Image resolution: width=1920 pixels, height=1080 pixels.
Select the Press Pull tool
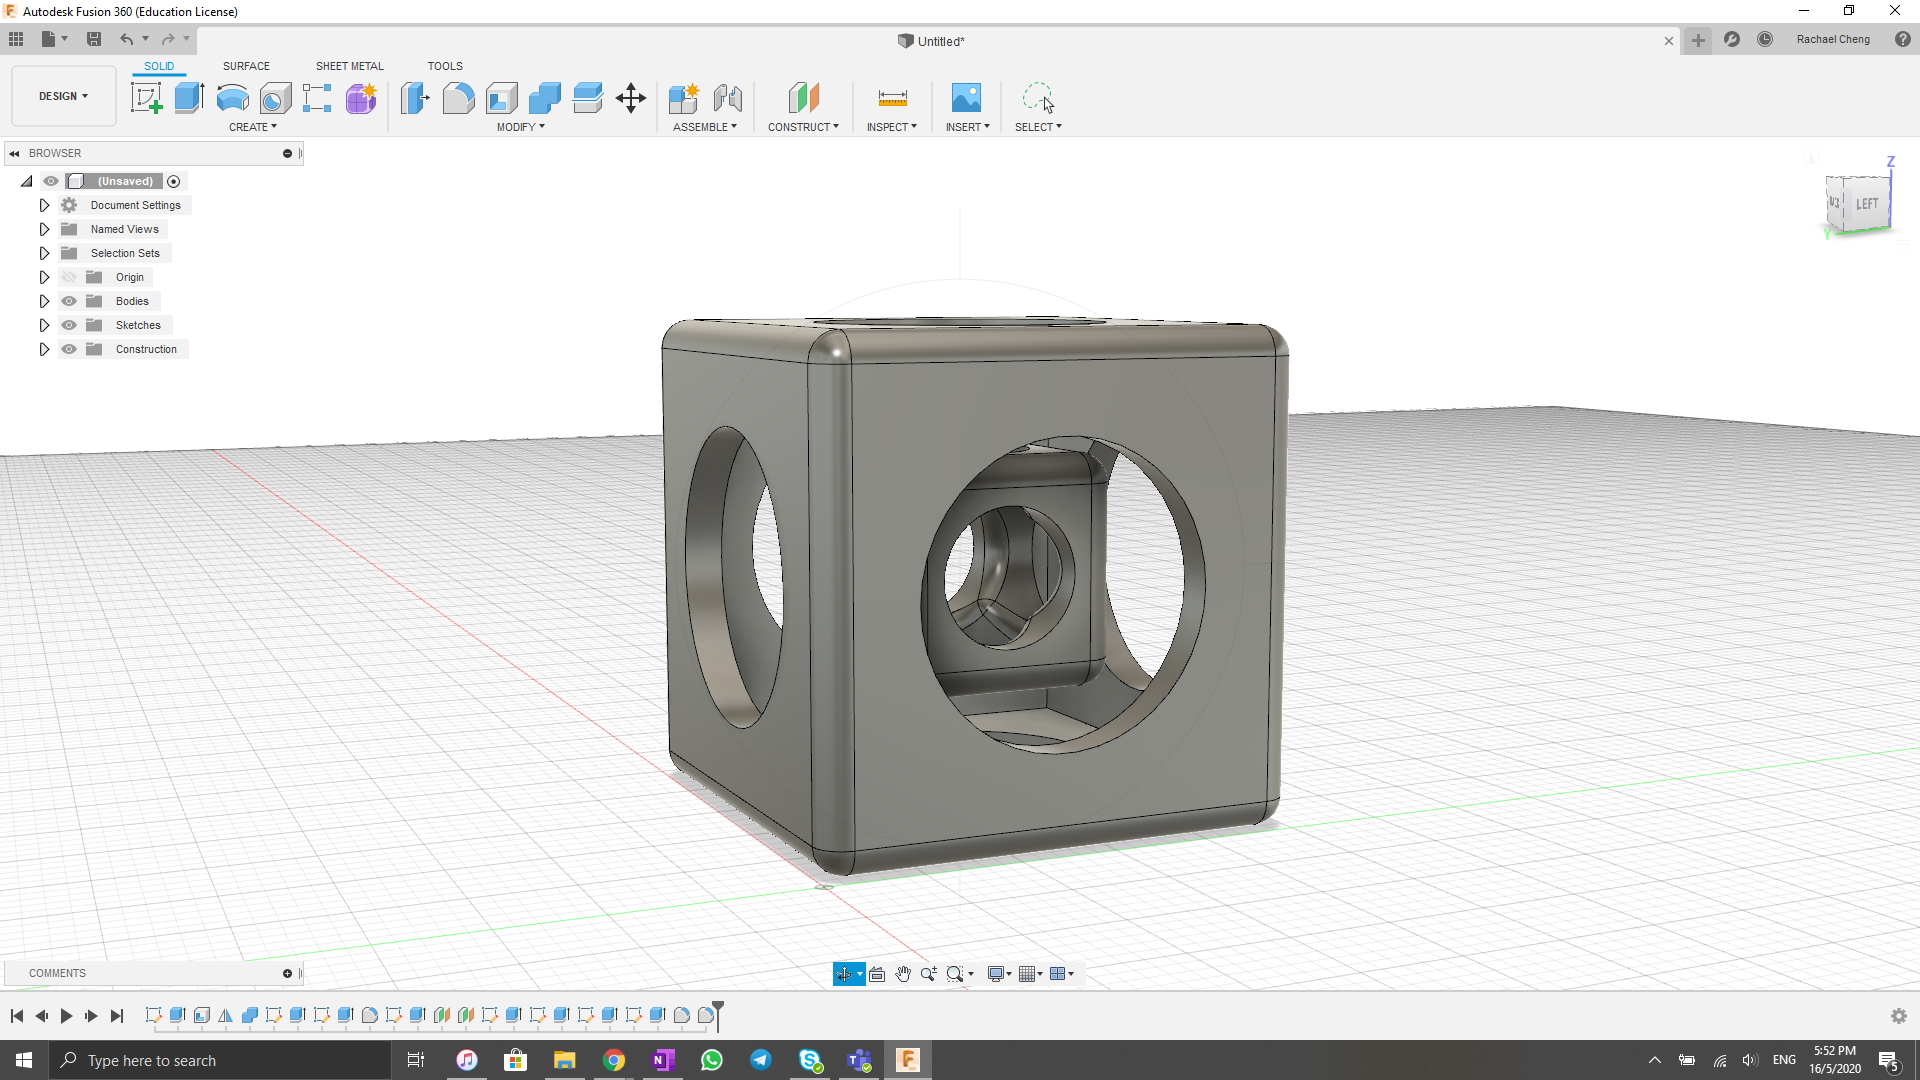click(x=415, y=98)
